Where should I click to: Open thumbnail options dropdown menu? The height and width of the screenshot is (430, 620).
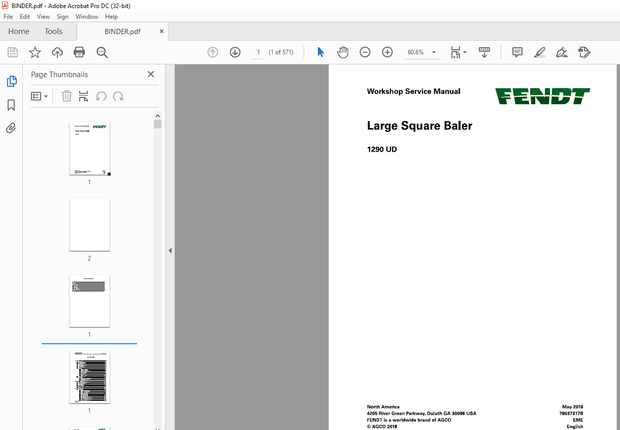pos(39,96)
